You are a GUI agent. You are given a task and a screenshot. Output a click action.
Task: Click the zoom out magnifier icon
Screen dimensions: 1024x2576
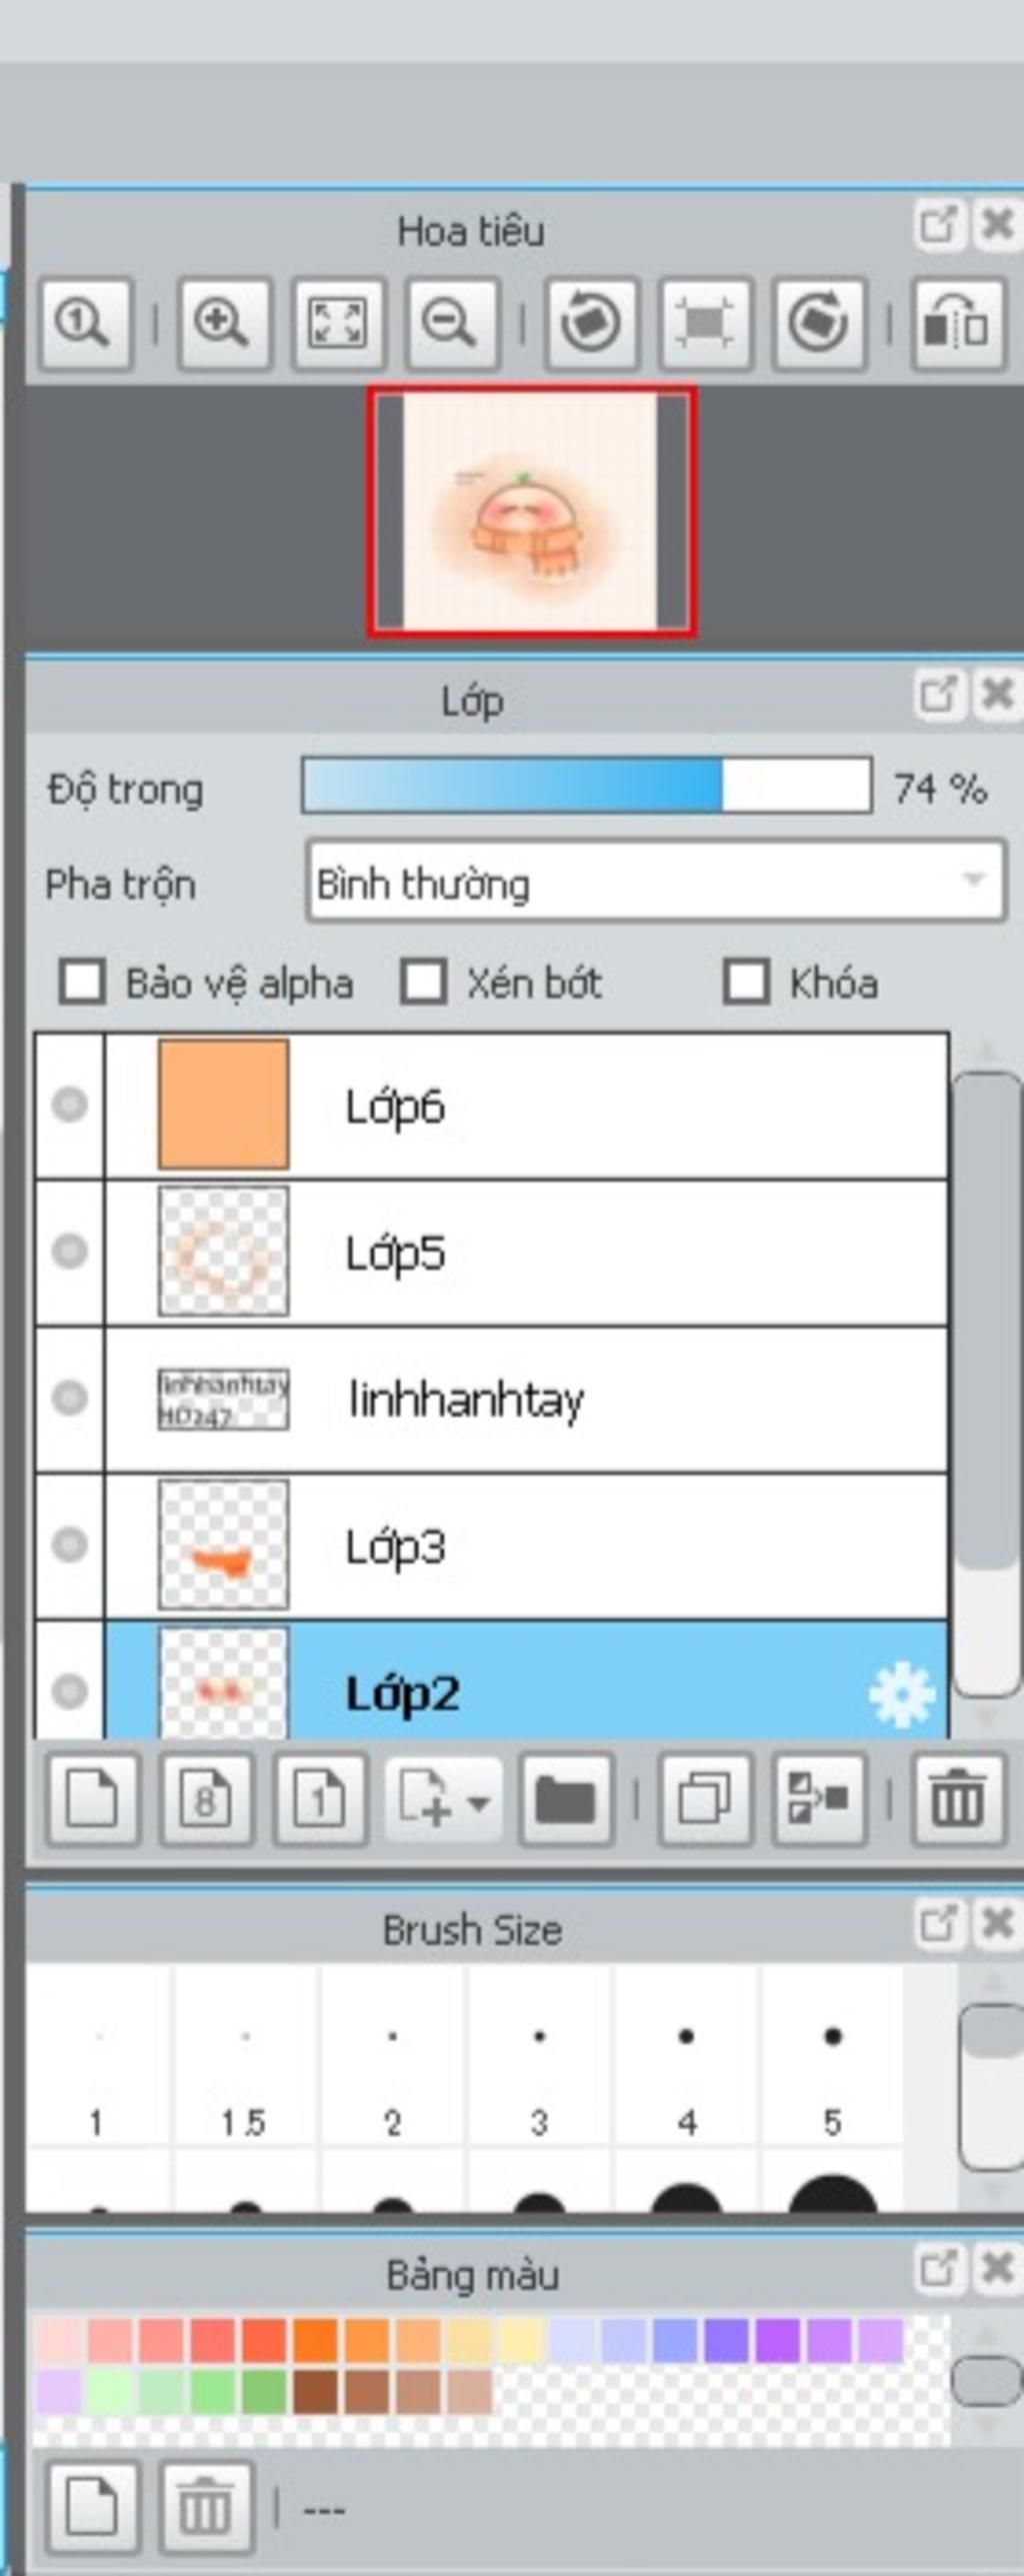point(451,324)
